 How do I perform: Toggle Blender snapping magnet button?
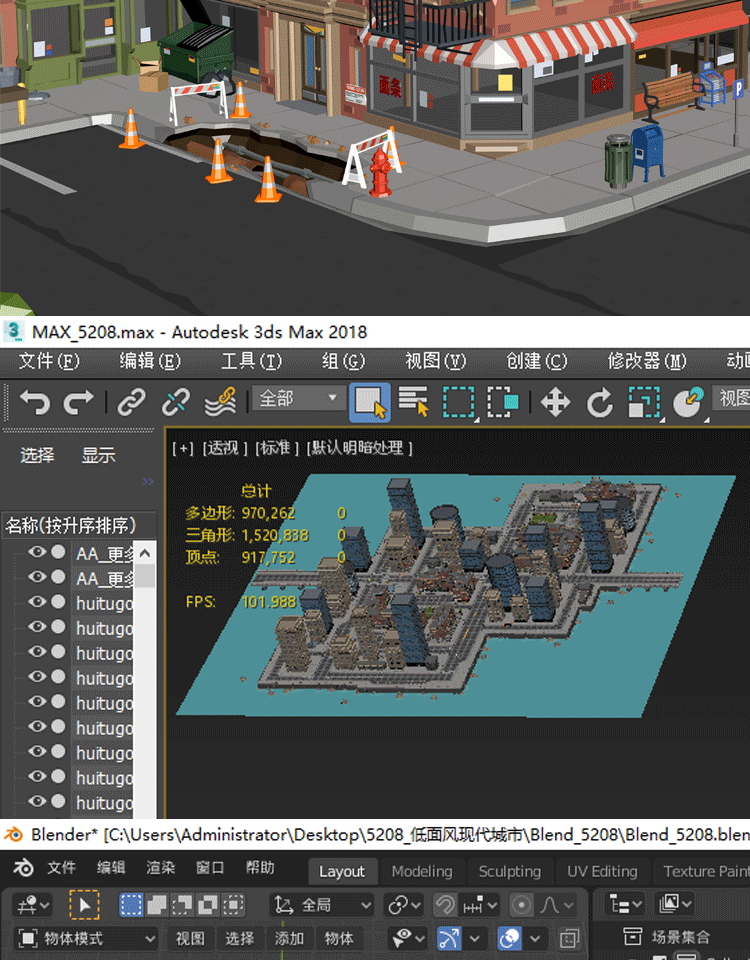click(x=445, y=905)
